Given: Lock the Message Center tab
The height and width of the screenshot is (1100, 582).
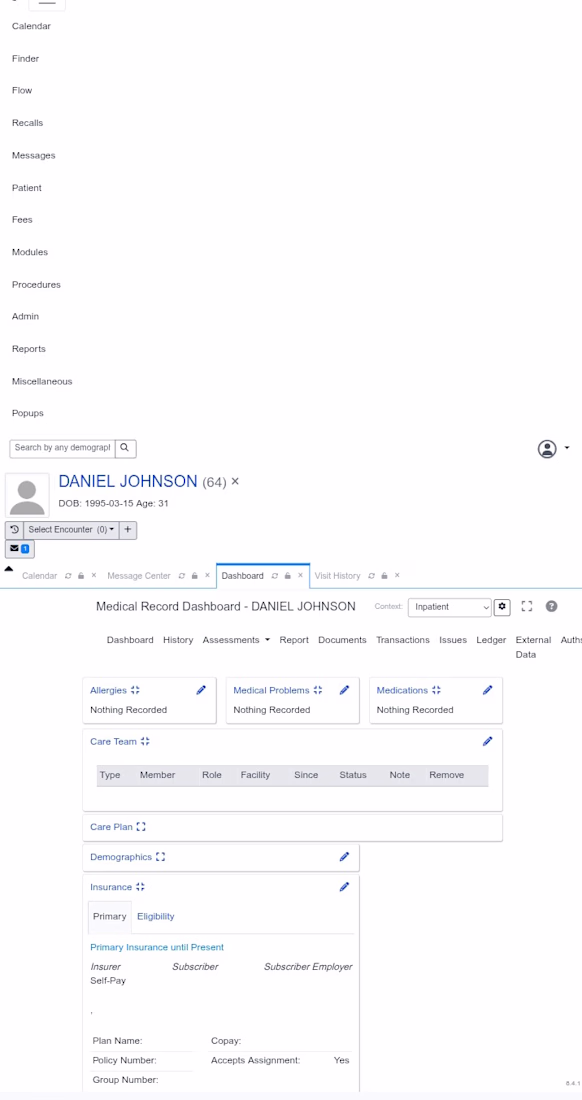Looking at the screenshot, I should pos(195,576).
